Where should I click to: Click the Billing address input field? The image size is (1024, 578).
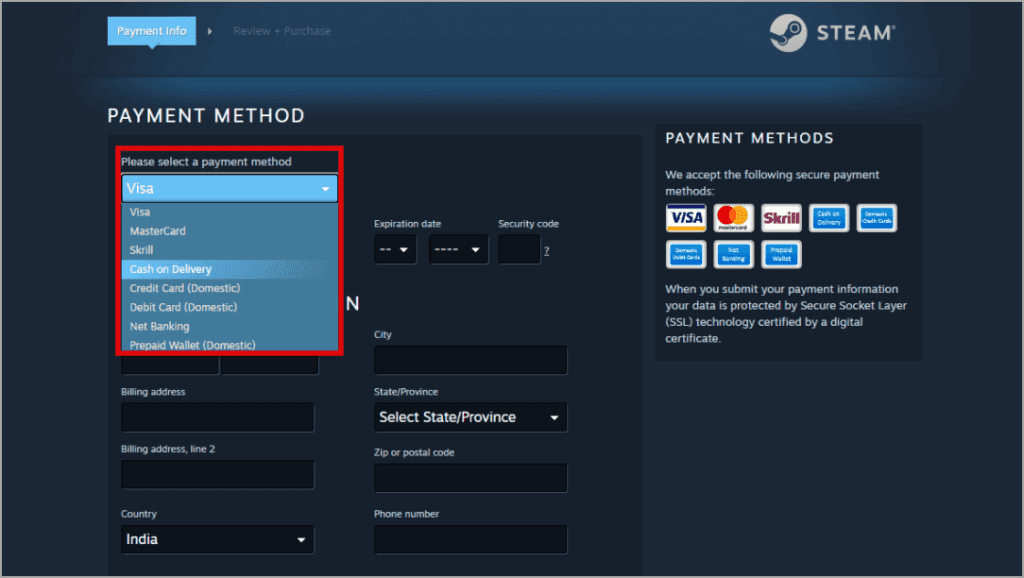pyautogui.click(x=217, y=417)
